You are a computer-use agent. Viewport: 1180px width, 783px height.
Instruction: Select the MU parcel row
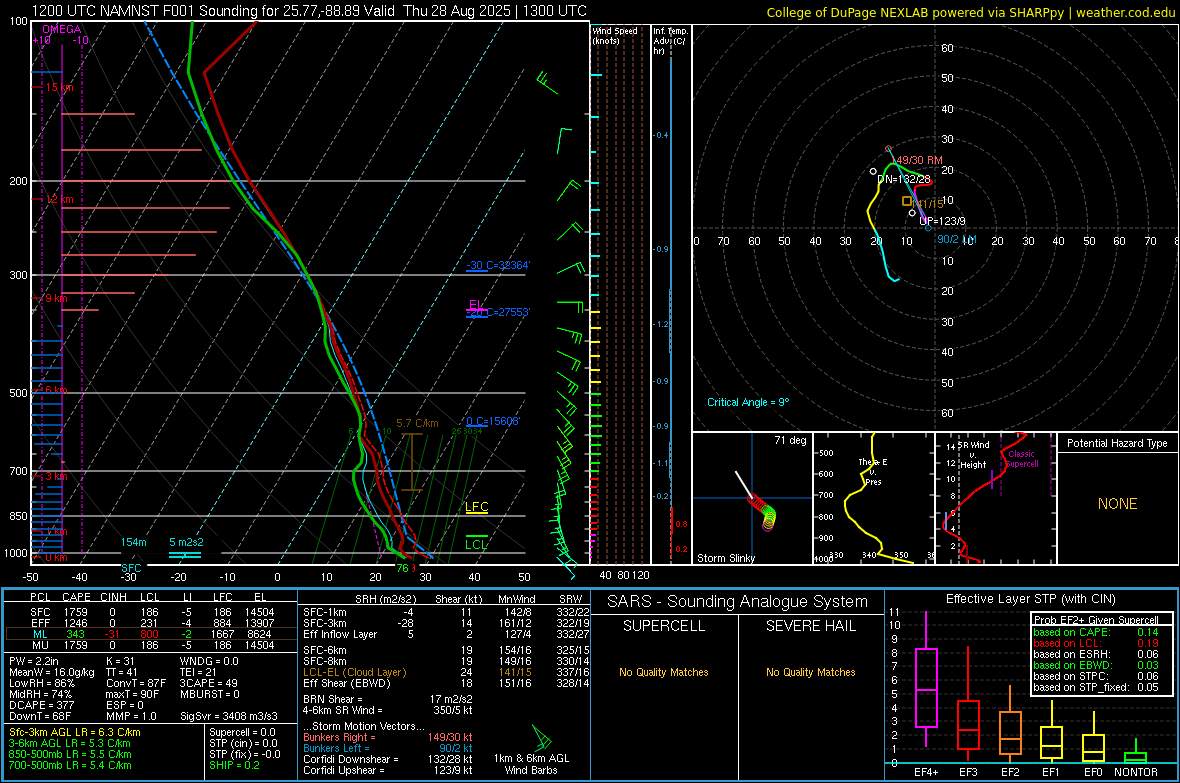(151, 644)
